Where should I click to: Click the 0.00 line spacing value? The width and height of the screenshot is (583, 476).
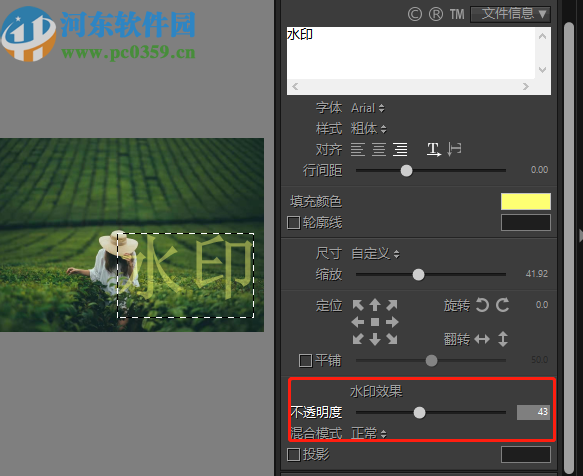point(539,170)
